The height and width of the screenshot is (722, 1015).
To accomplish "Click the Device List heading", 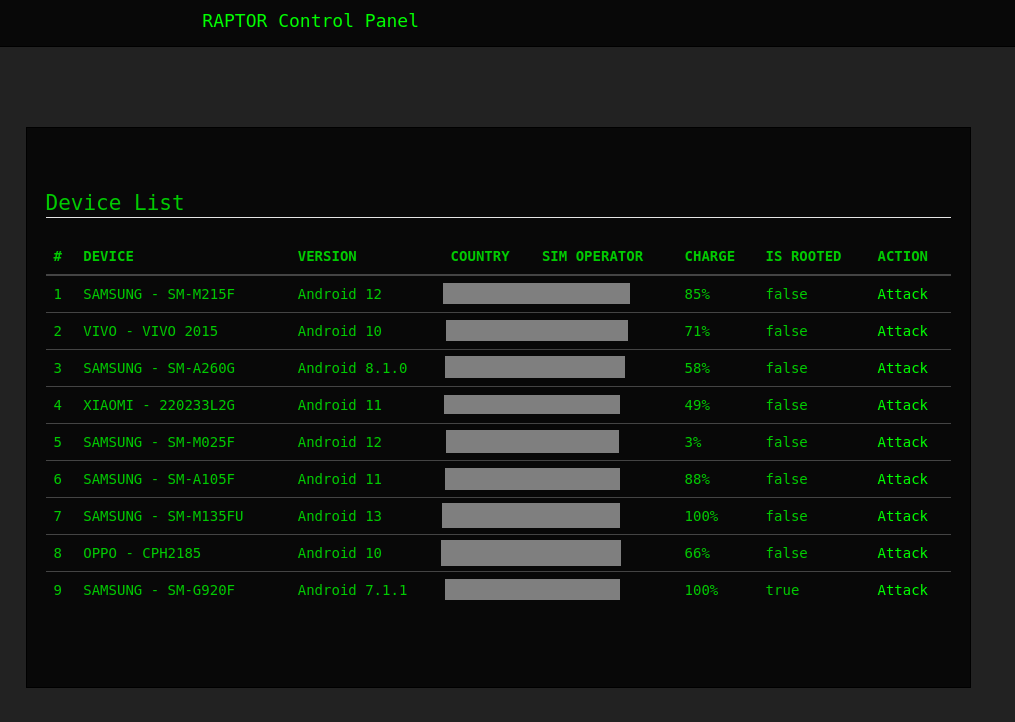I will 114,202.
